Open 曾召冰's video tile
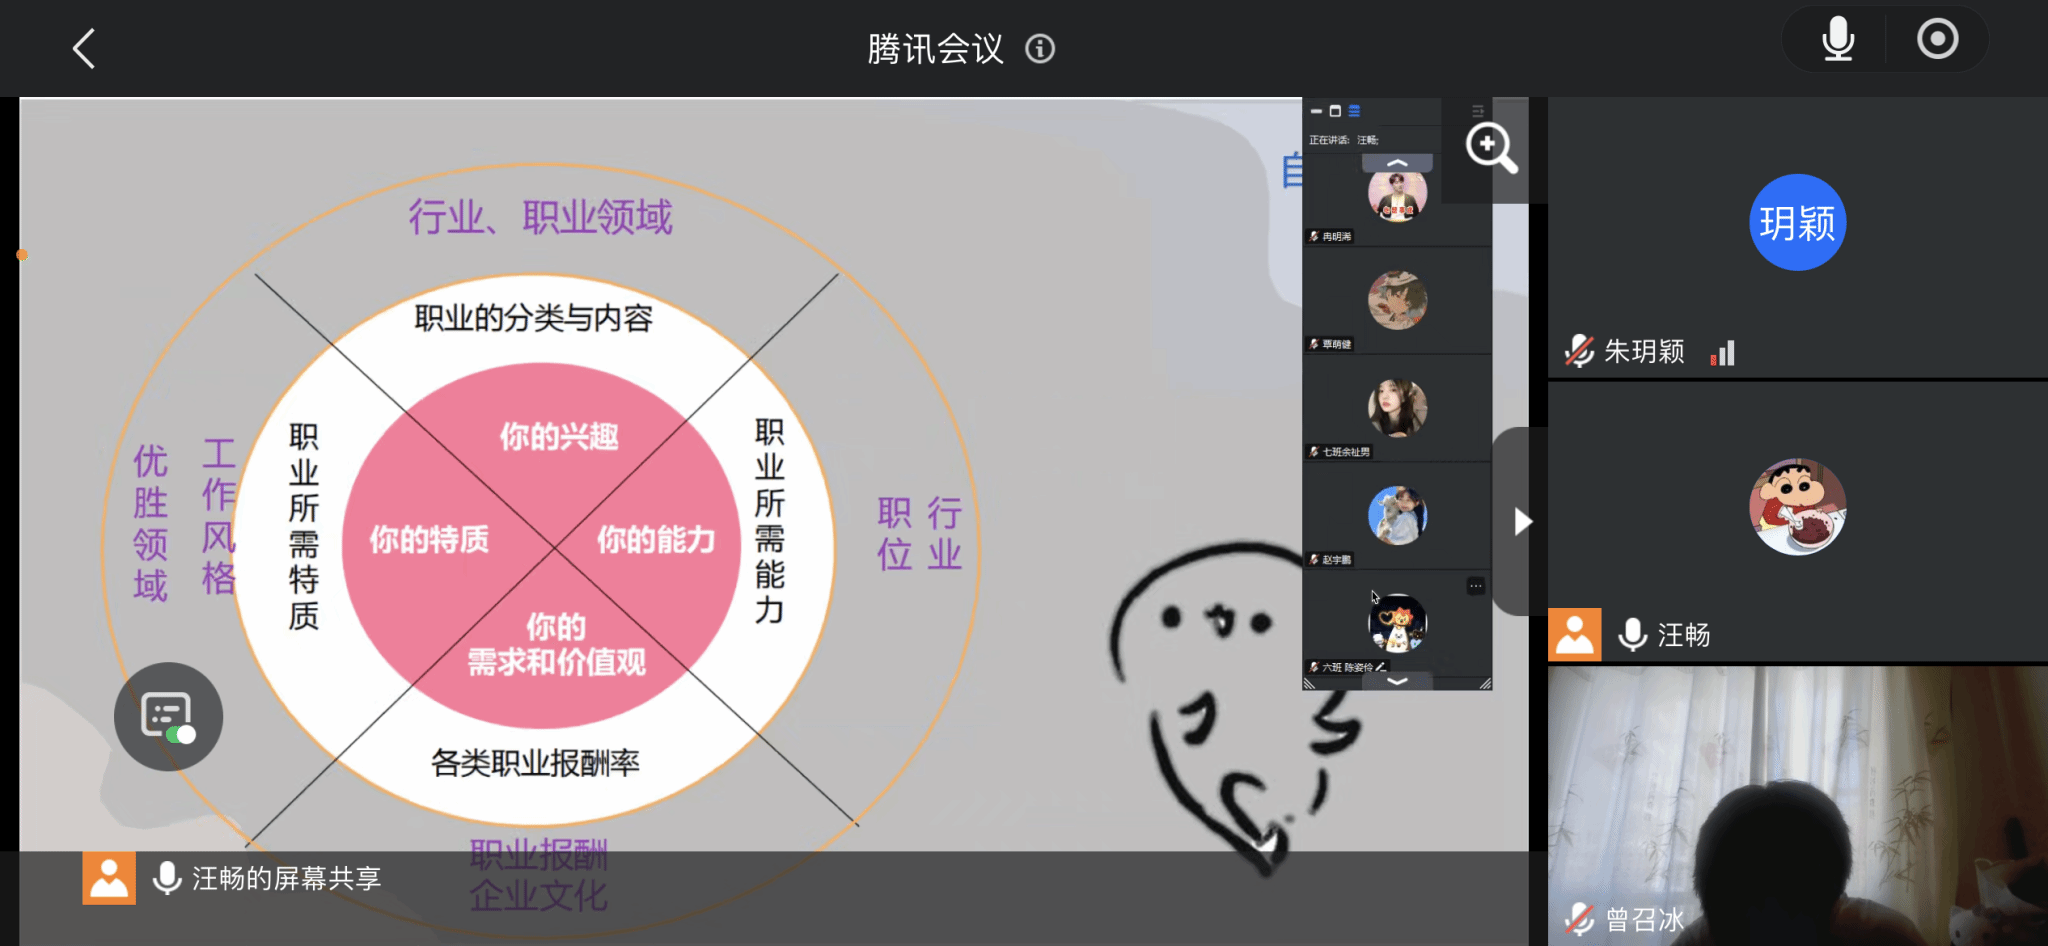 pos(1797,805)
